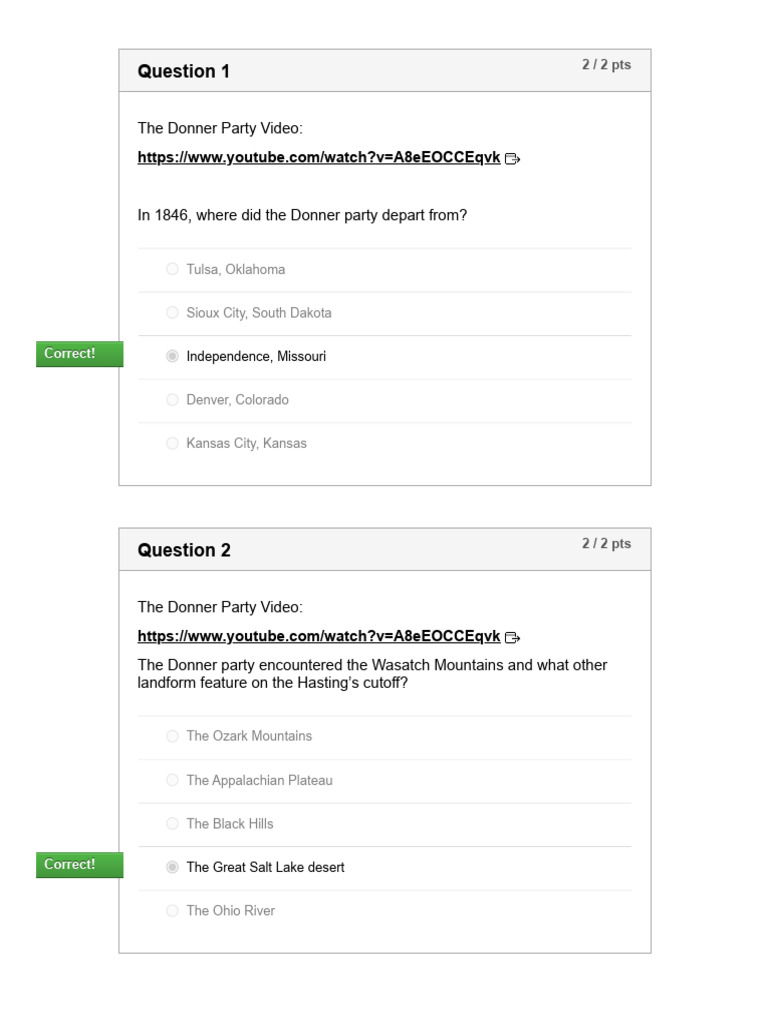Screen dimensions: 768x1024
Task: Pick The Black Hills radio button
Action: click(173, 824)
